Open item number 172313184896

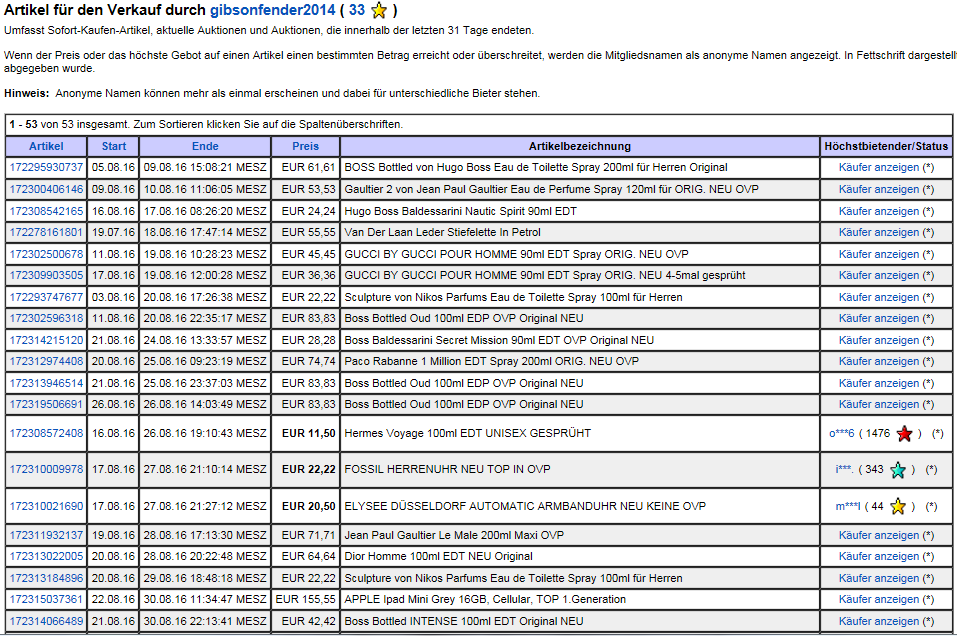coord(46,578)
